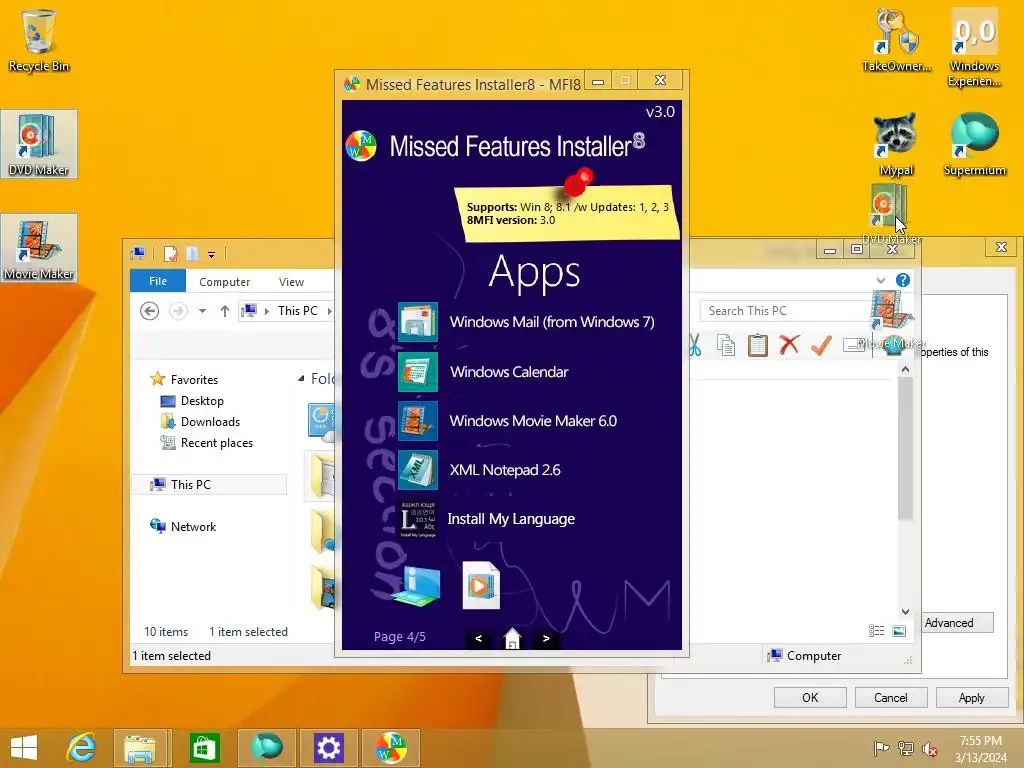The image size is (1024, 768).
Task: Open the View ribbon tab
Action: [291, 282]
